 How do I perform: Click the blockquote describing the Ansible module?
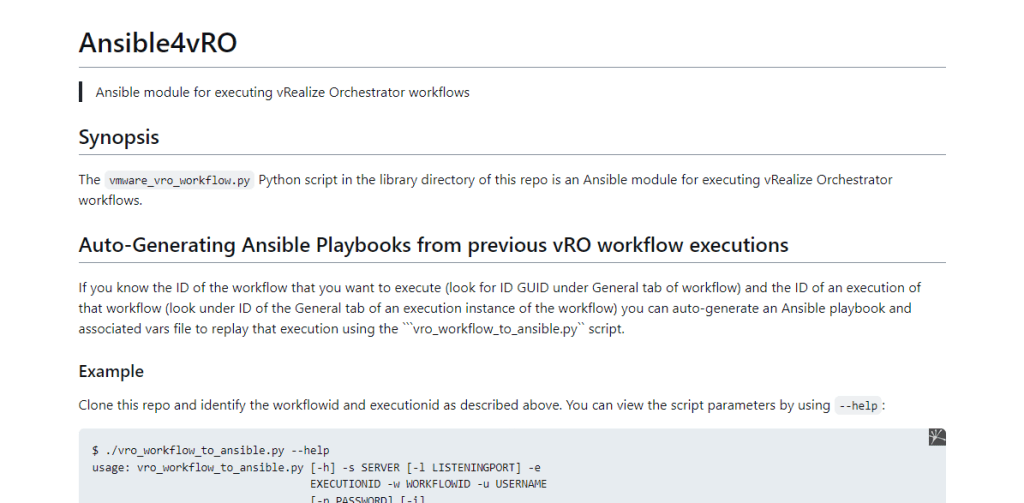(282, 92)
